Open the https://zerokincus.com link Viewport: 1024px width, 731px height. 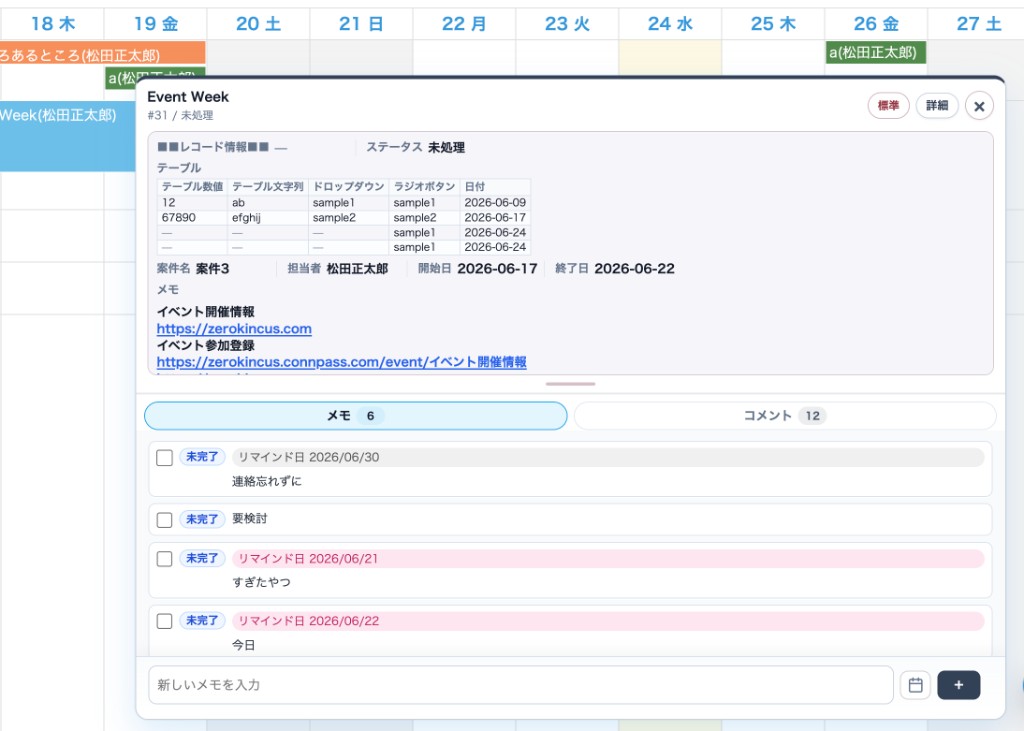[234, 329]
